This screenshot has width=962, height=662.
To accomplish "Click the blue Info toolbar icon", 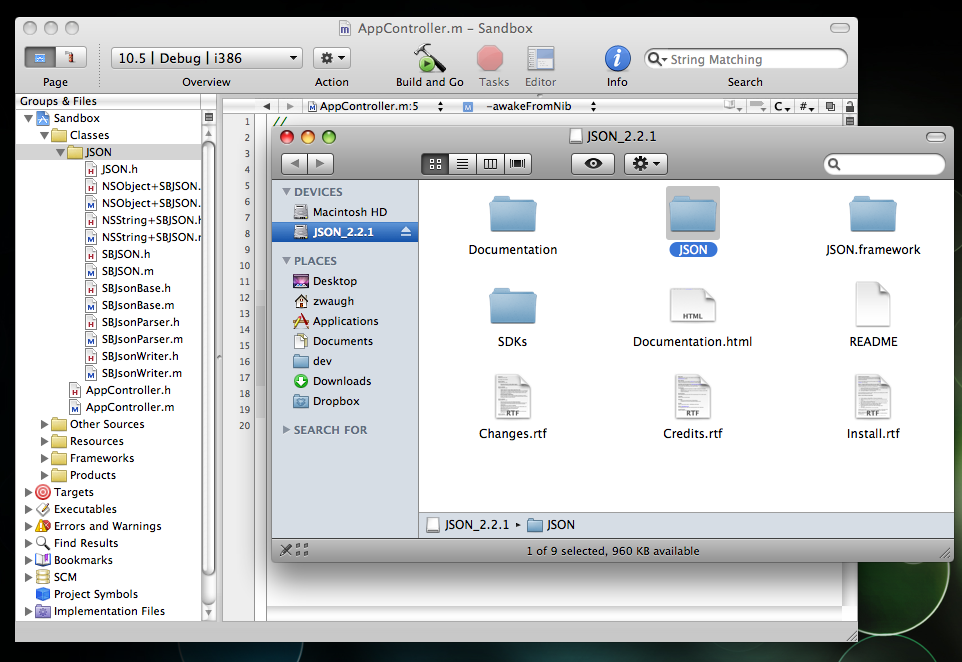I will (x=617, y=59).
